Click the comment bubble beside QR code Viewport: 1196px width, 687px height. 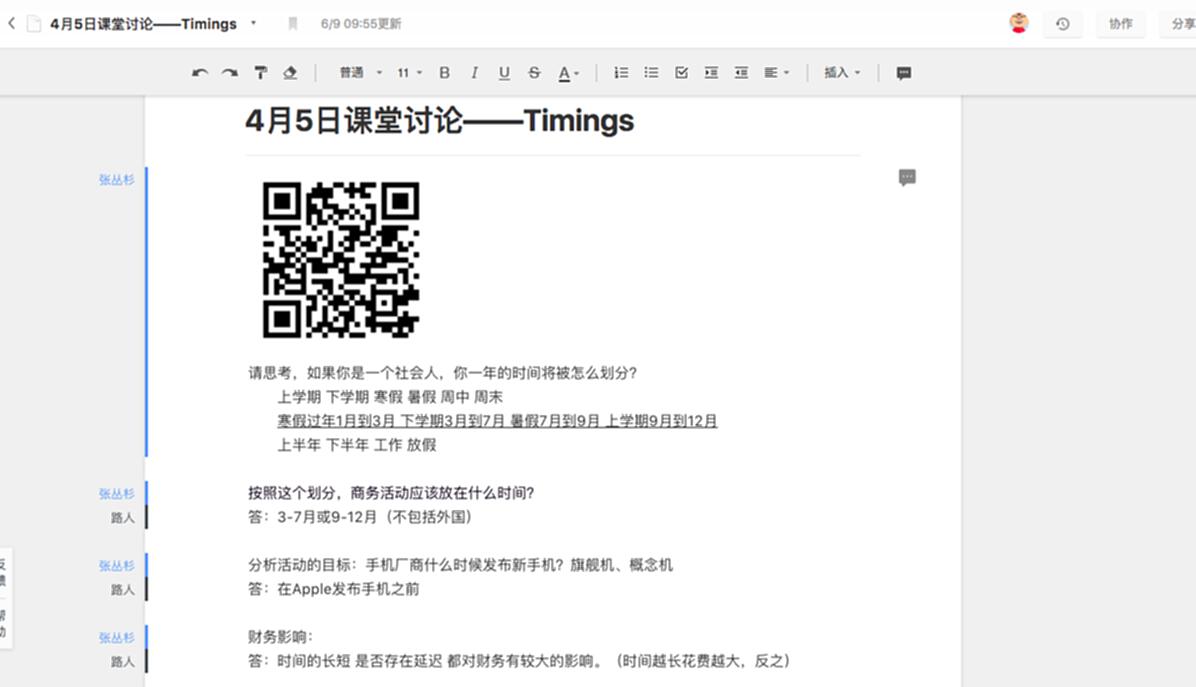[x=907, y=178]
